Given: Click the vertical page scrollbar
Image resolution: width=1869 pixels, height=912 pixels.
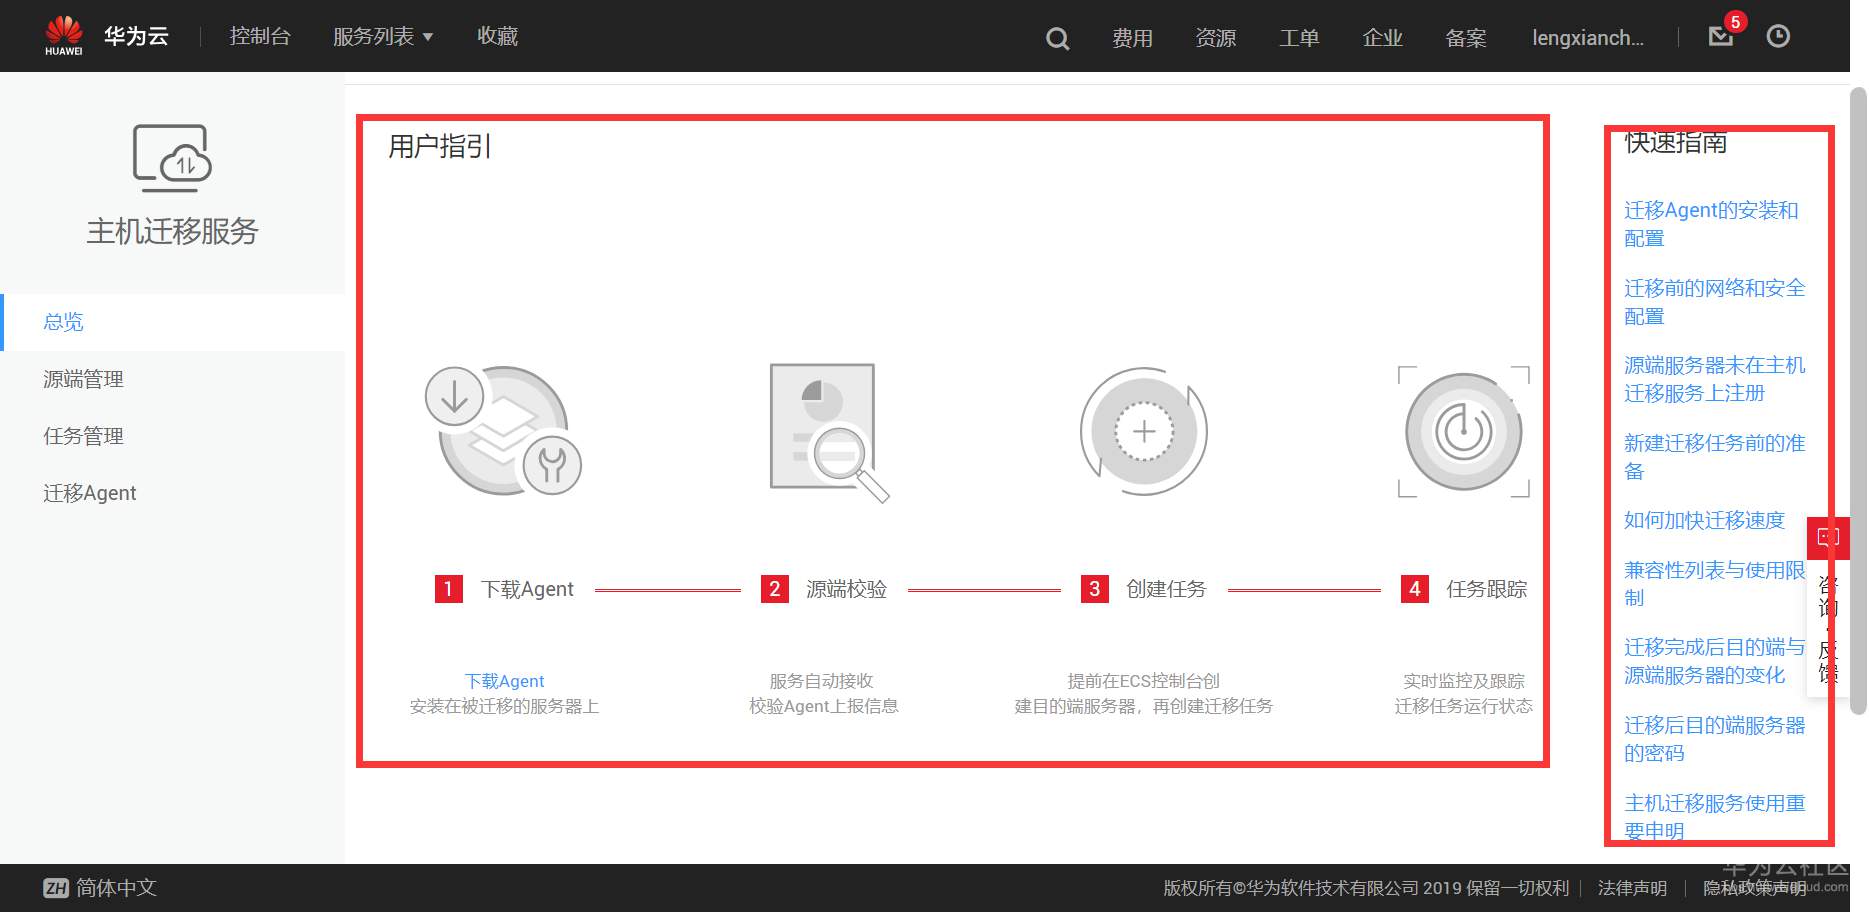Looking at the screenshot, I should pos(1858,400).
